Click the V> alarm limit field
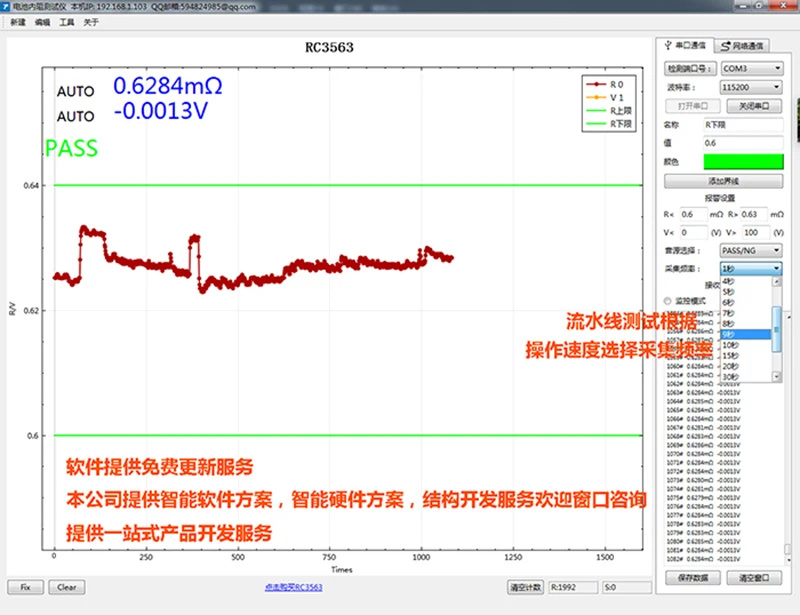The image size is (800, 615). (756, 233)
